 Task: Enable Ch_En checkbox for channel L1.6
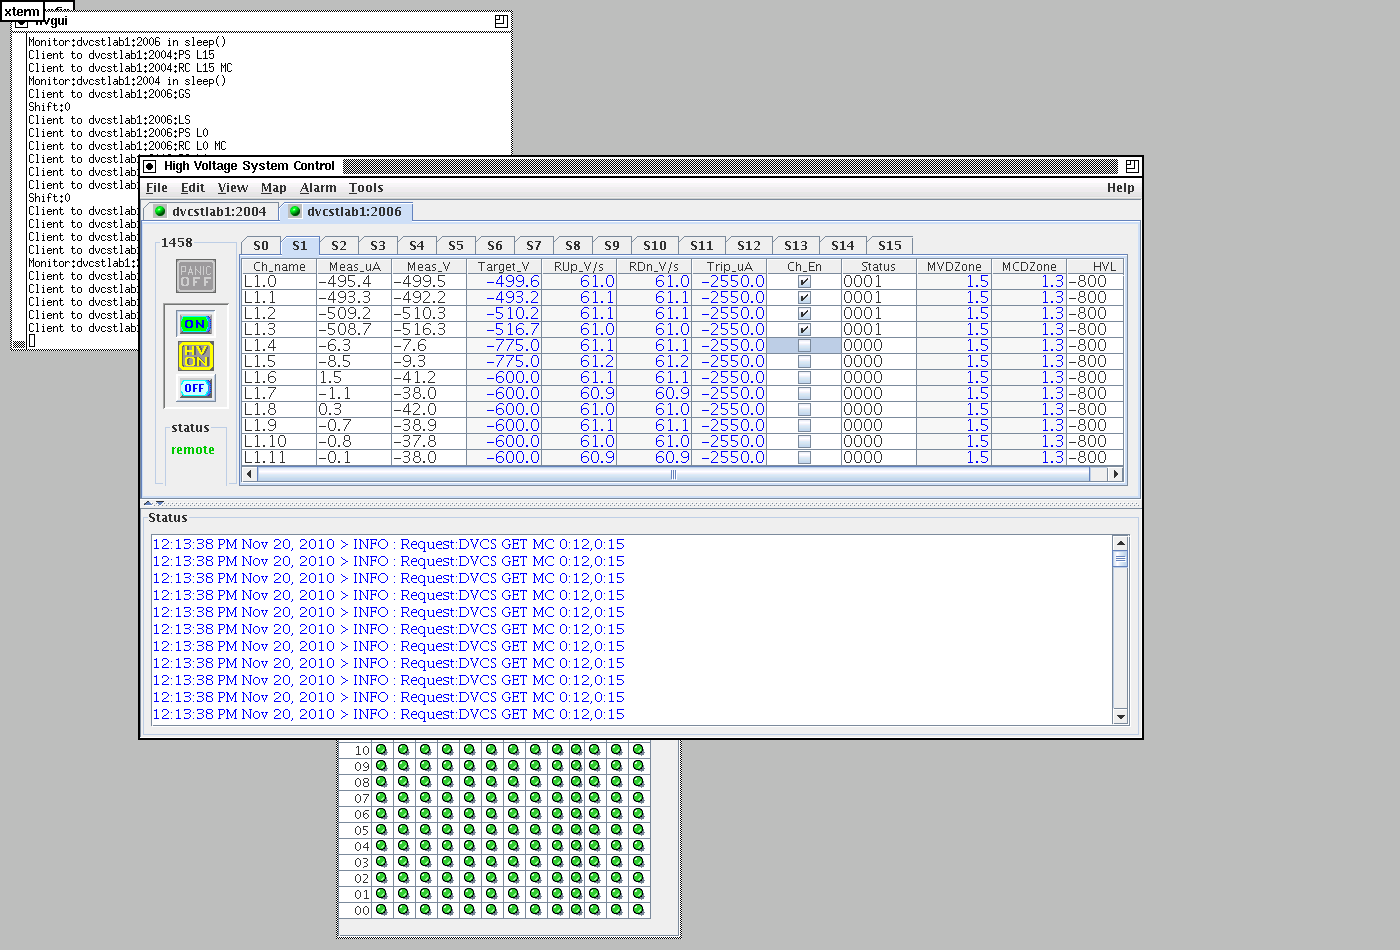click(x=804, y=378)
